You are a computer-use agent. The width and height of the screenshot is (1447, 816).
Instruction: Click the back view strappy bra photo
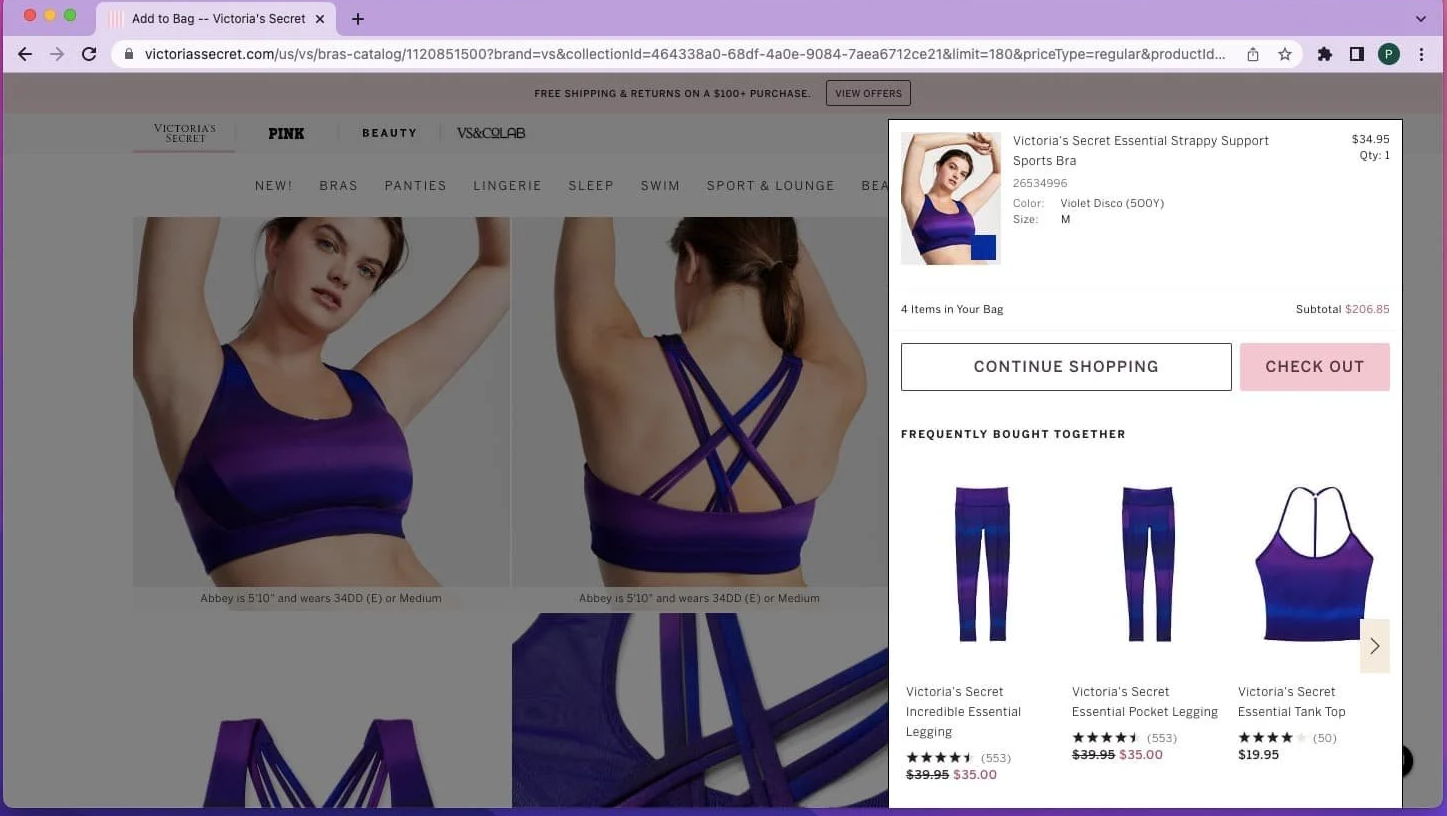pos(699,402)
